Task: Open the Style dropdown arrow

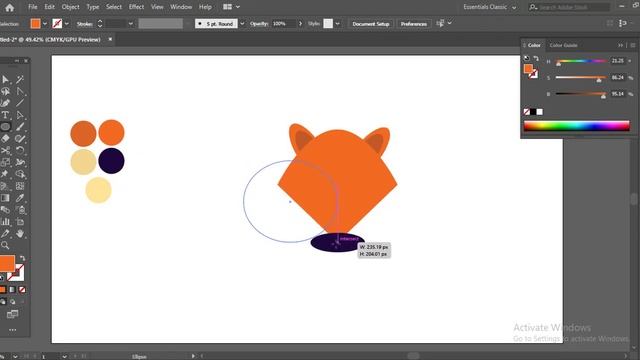Action: point(338,24)
